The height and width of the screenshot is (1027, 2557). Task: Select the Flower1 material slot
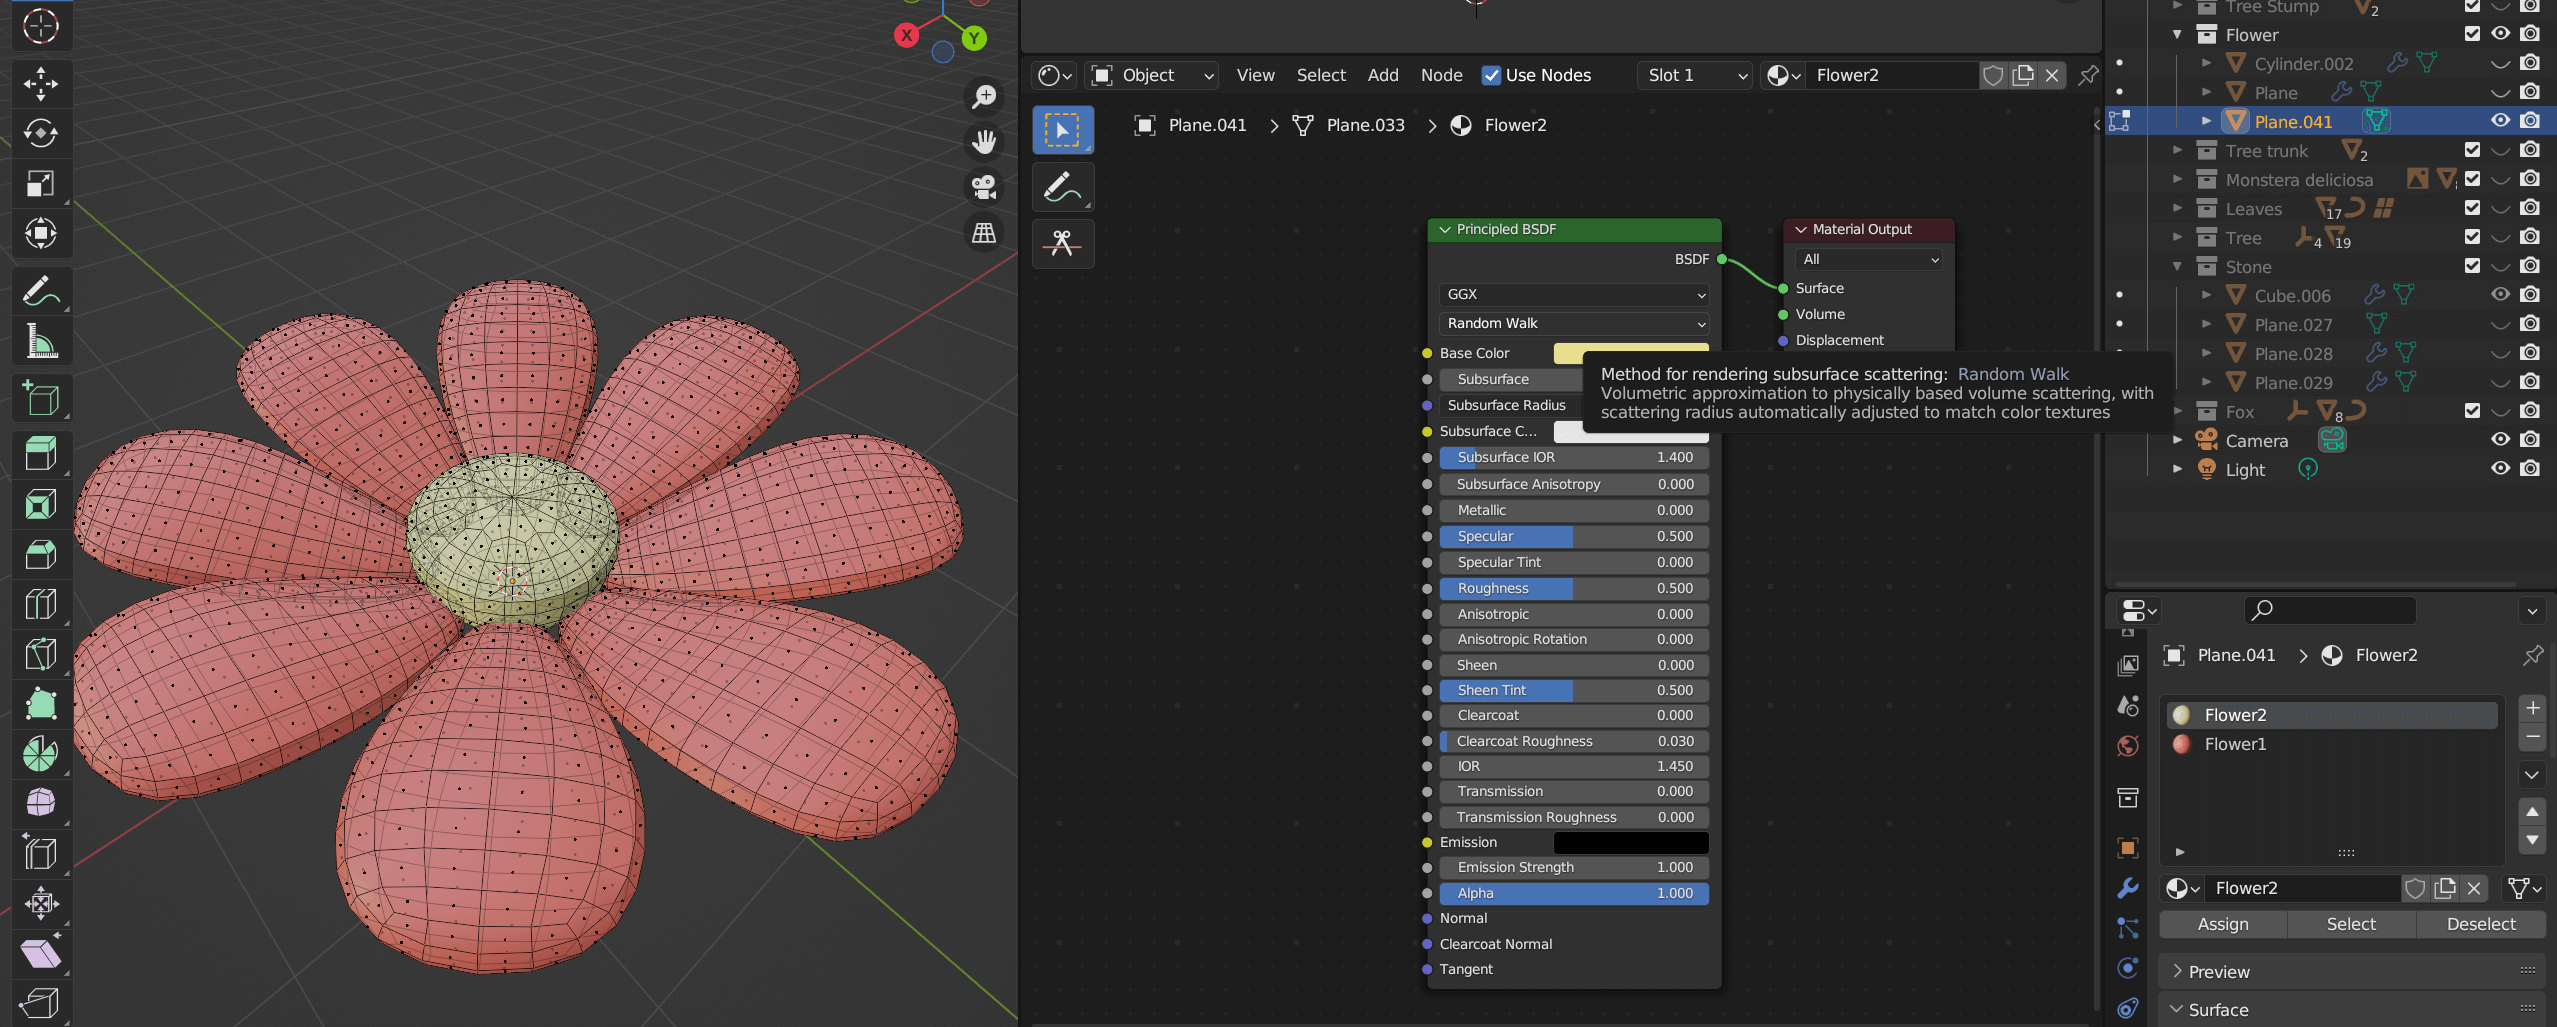click(2332, 744)
